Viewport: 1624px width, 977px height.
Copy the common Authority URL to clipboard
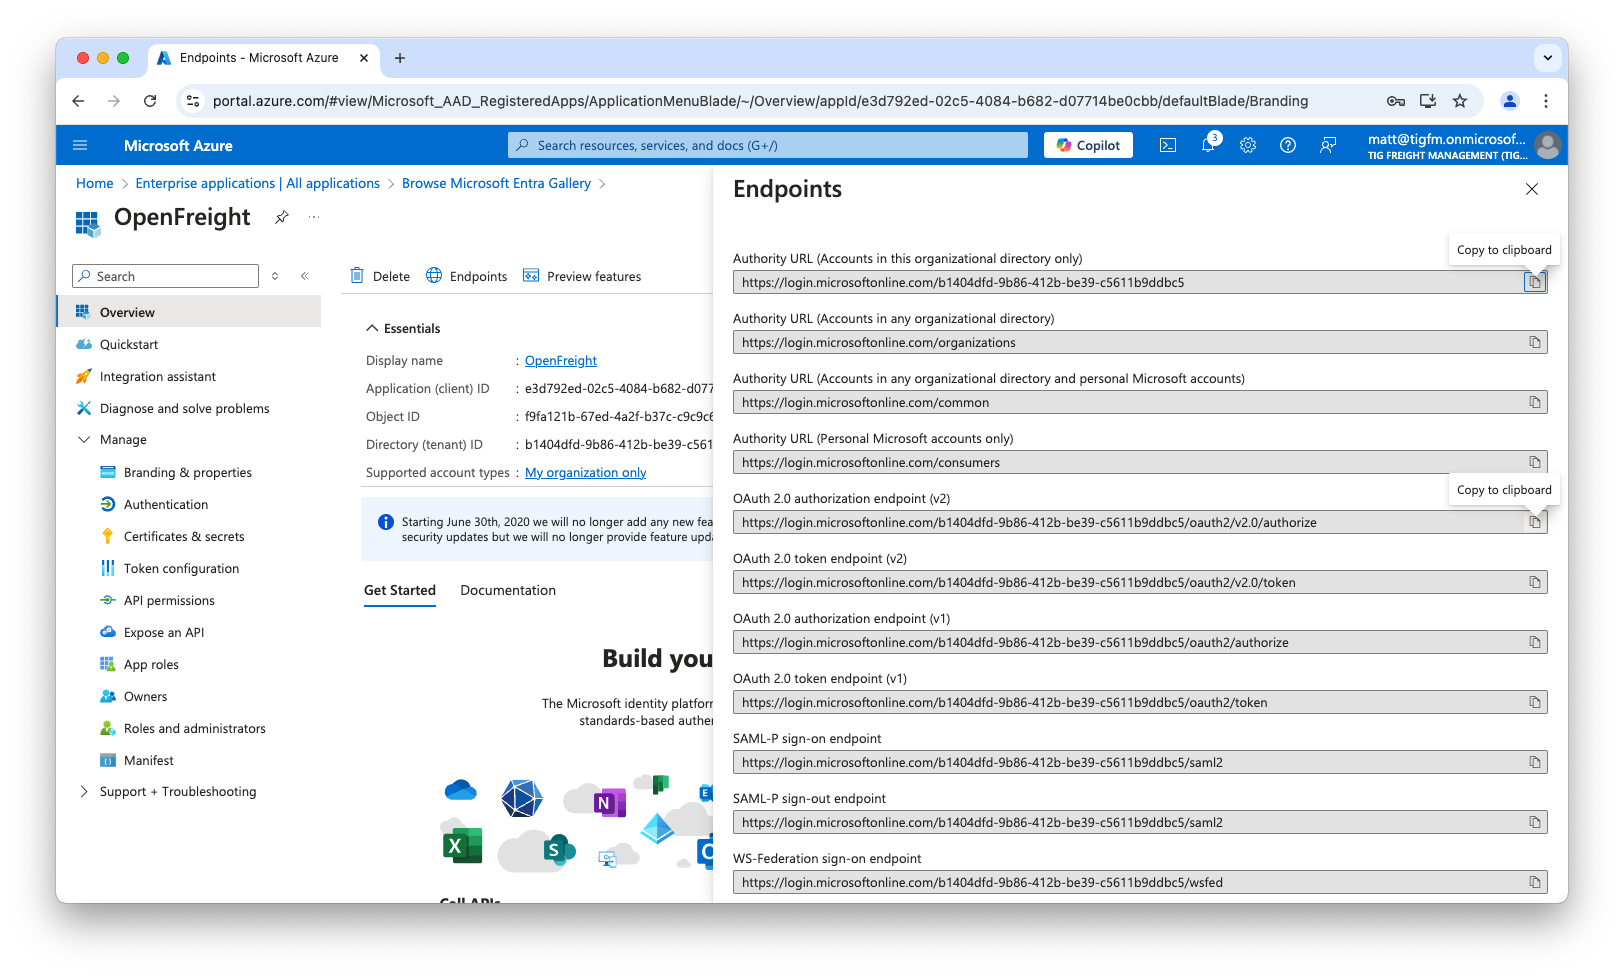1534,402
